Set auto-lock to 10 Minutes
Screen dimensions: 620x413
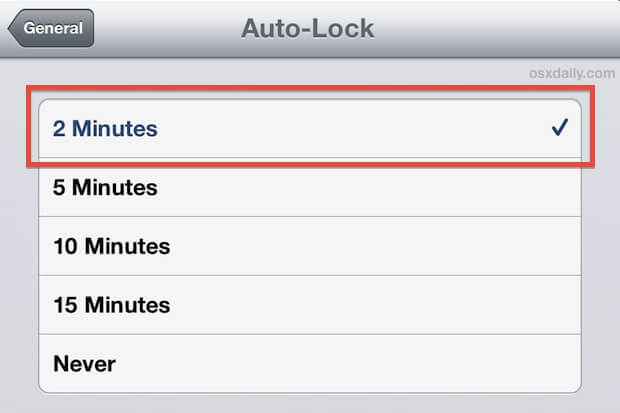coord(300,246)
